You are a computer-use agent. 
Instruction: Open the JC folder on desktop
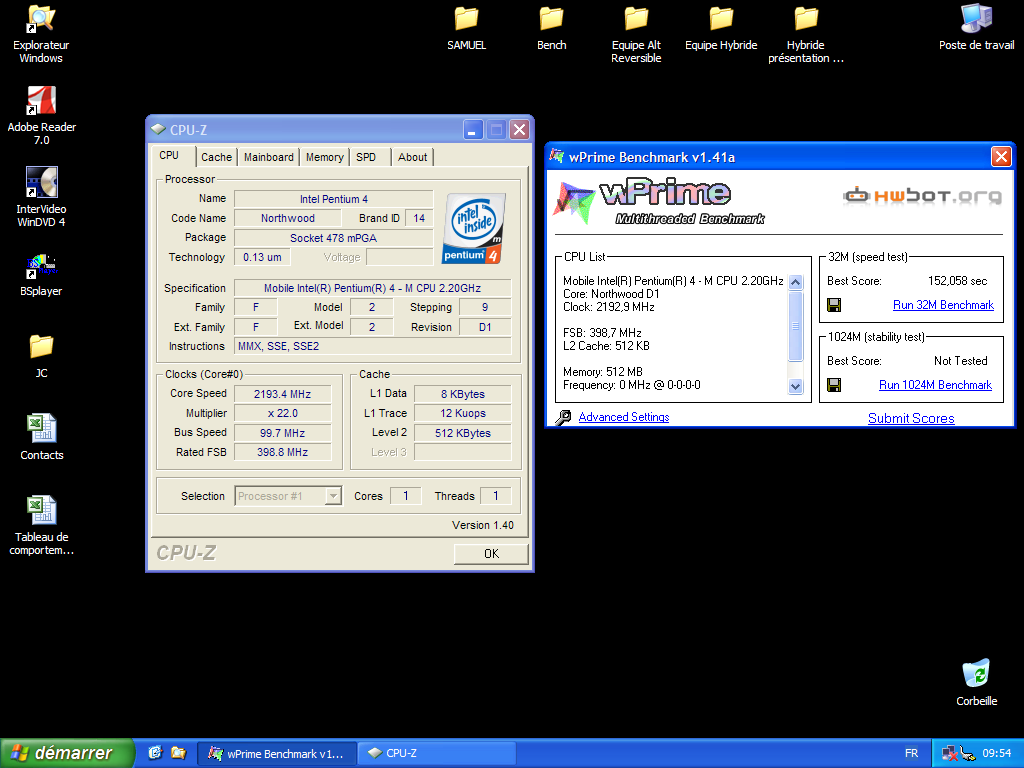tap(41, 356)
